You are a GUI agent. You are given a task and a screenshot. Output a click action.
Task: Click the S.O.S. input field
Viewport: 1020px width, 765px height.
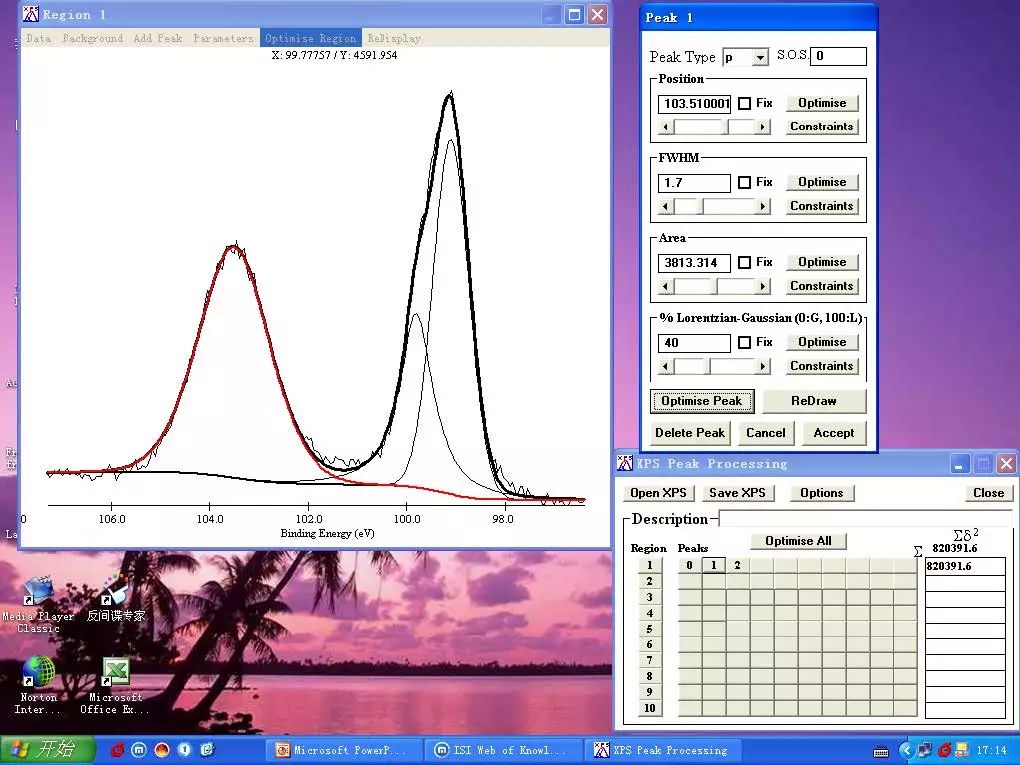tap(838, 56)
